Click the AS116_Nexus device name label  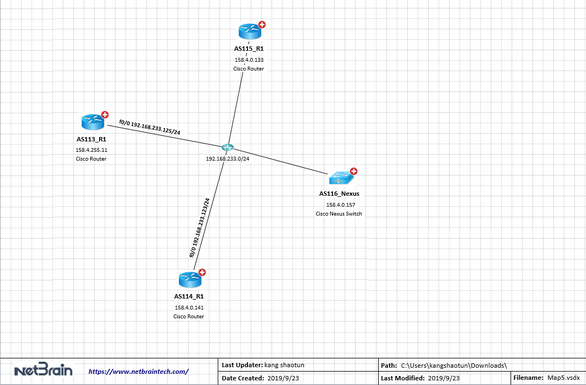tap(339, 194)
